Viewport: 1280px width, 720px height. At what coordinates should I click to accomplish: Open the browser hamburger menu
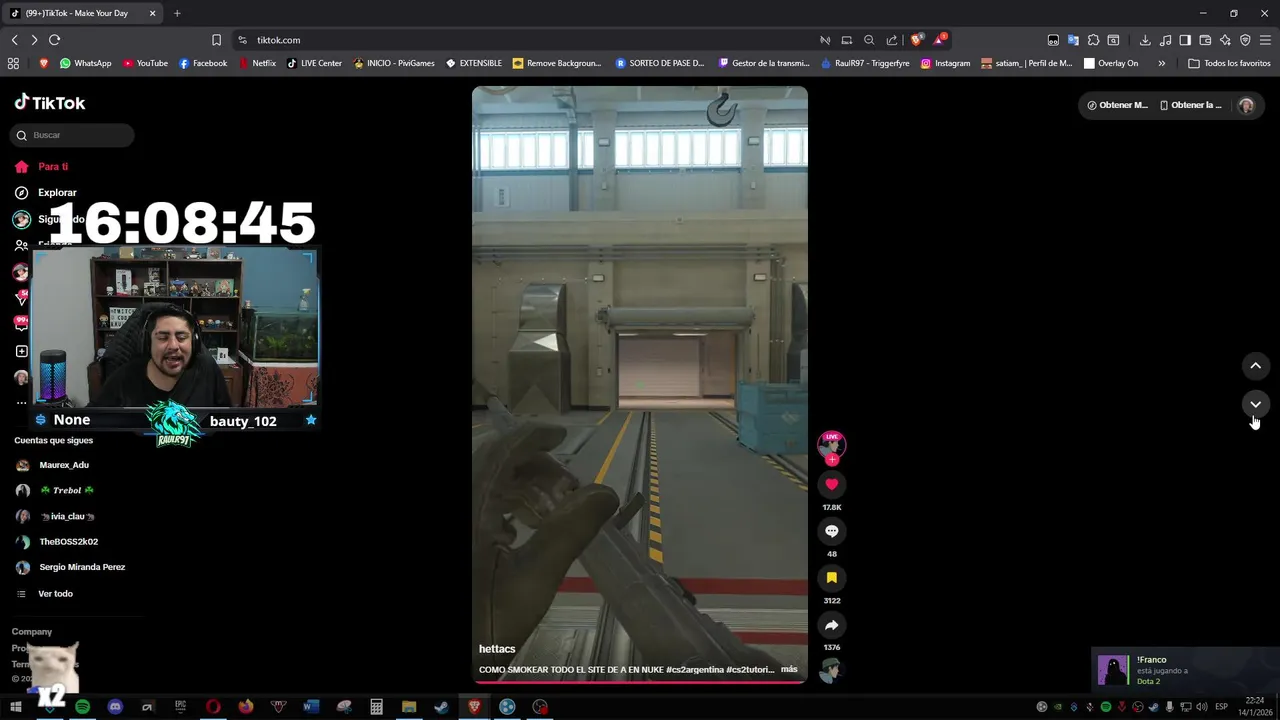coord(1265,40)
